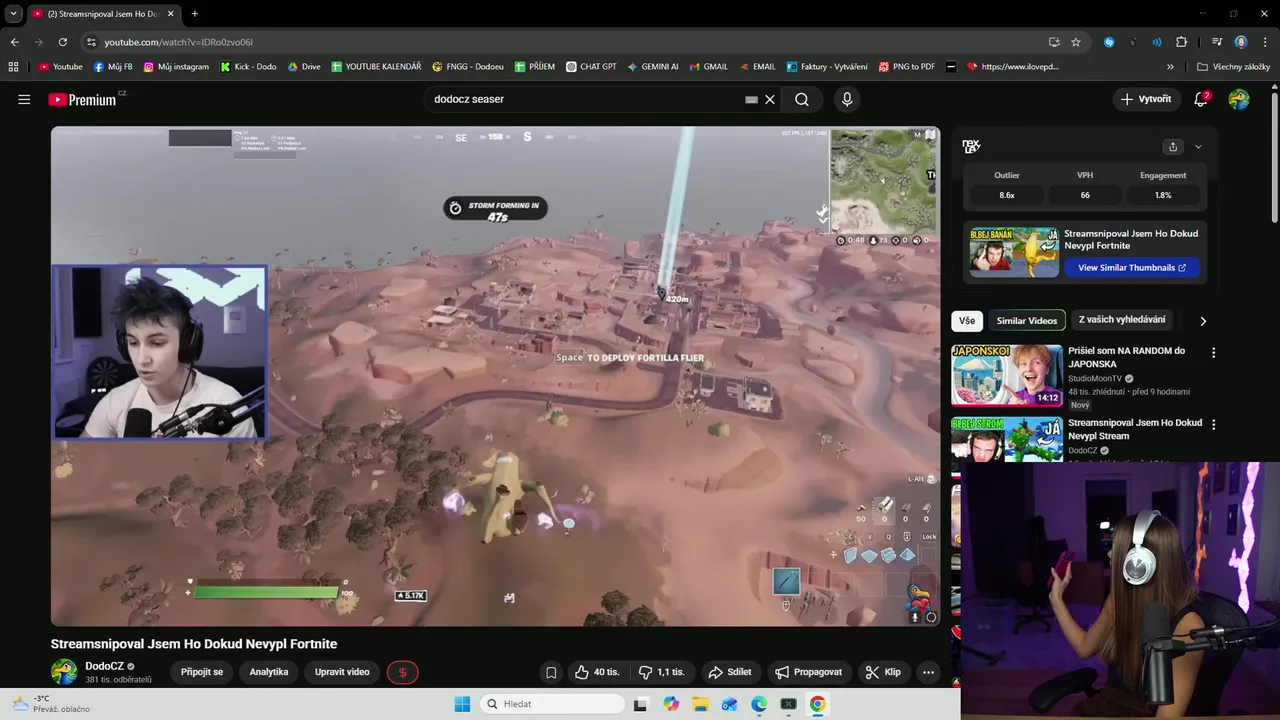Open the Kick - Dodo bookmark
The height and width of the screenshot is (720, 1280).
tap(248, 67)
